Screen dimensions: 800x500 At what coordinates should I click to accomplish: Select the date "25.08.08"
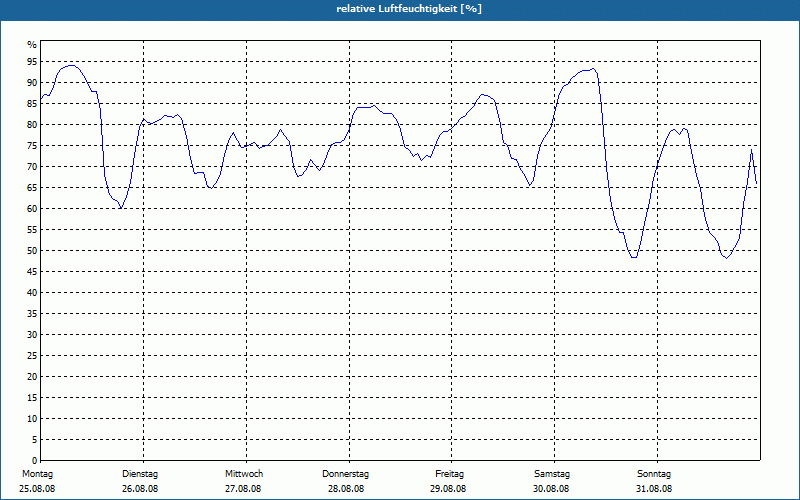(x=37, y=489)
